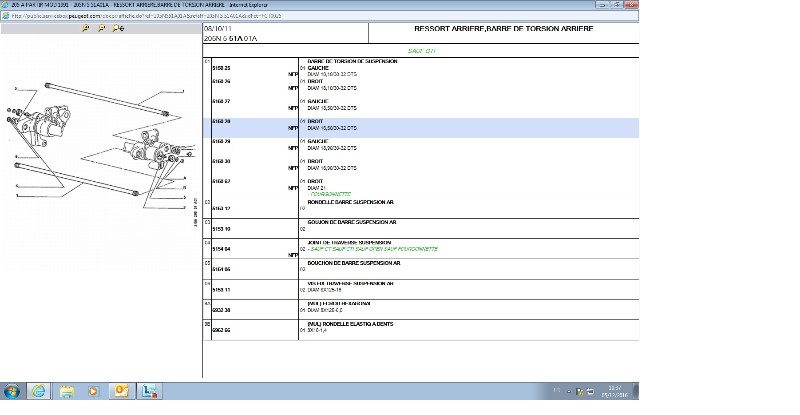
Task: Click the RESSORT ARRIERE,BARRE DE TORSION ARRIERE title
Action: coord(504,29)
